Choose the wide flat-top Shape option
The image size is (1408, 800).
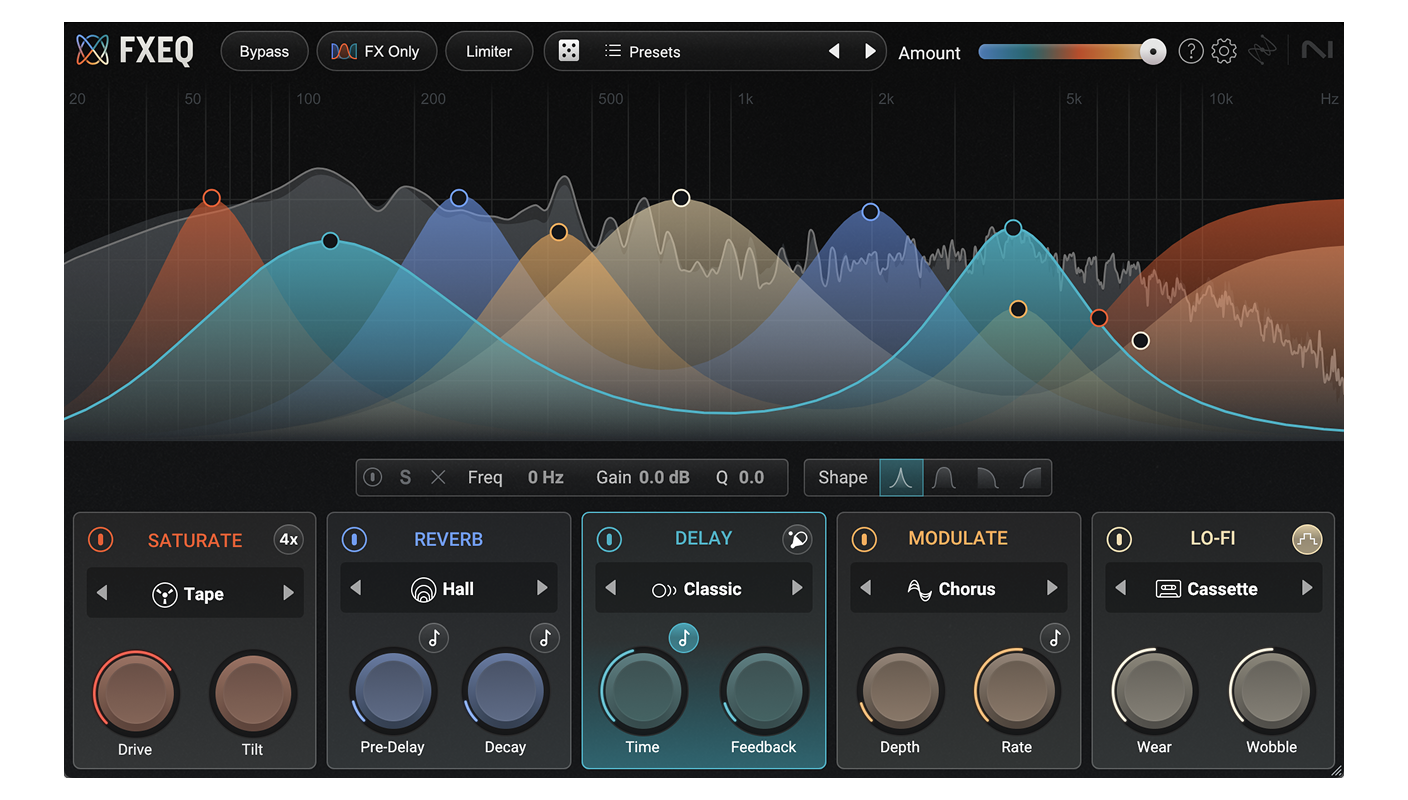tap(944, 478)
